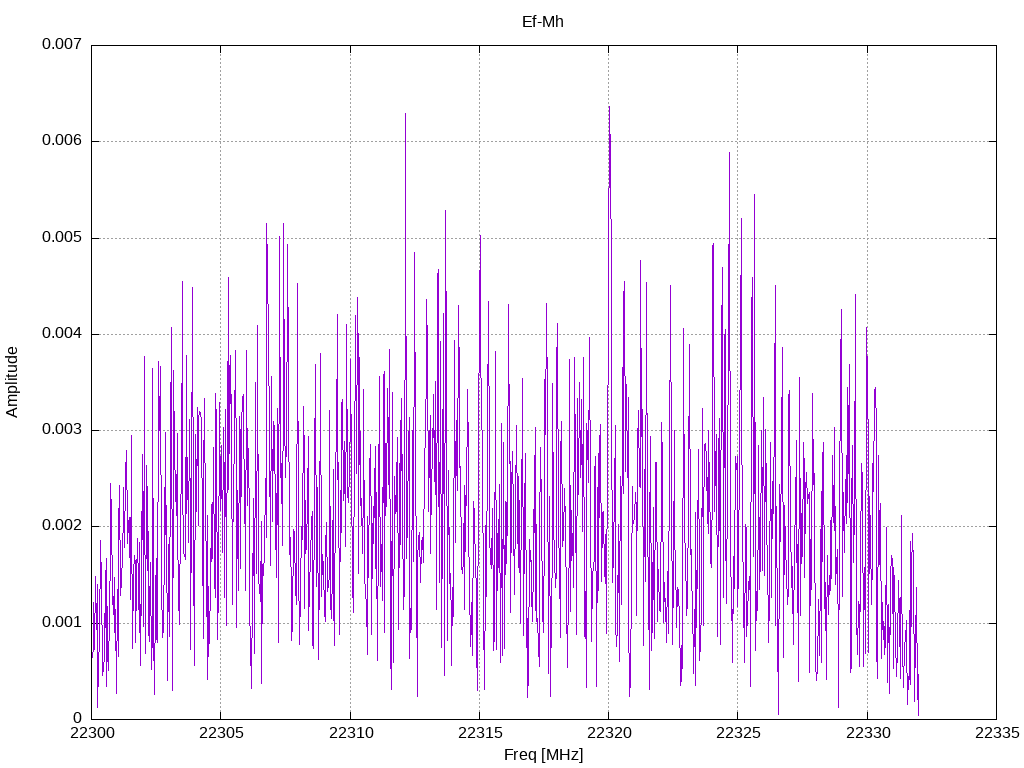Click the y-axis tick value 0.007

pyautogui.click(x=62, y=44)
